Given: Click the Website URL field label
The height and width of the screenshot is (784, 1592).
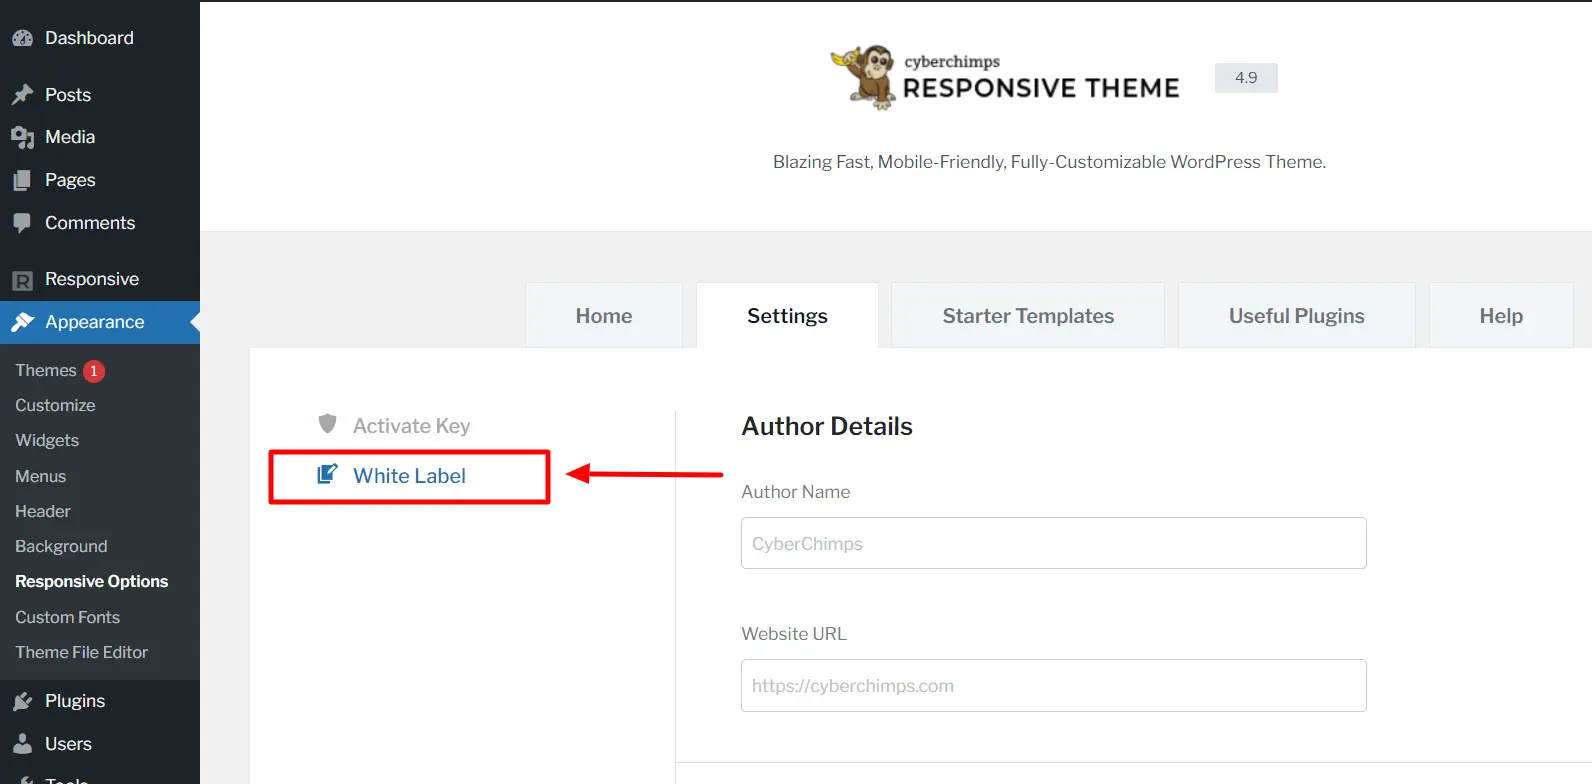Looking at the screenshot, I should pos(794,634).
